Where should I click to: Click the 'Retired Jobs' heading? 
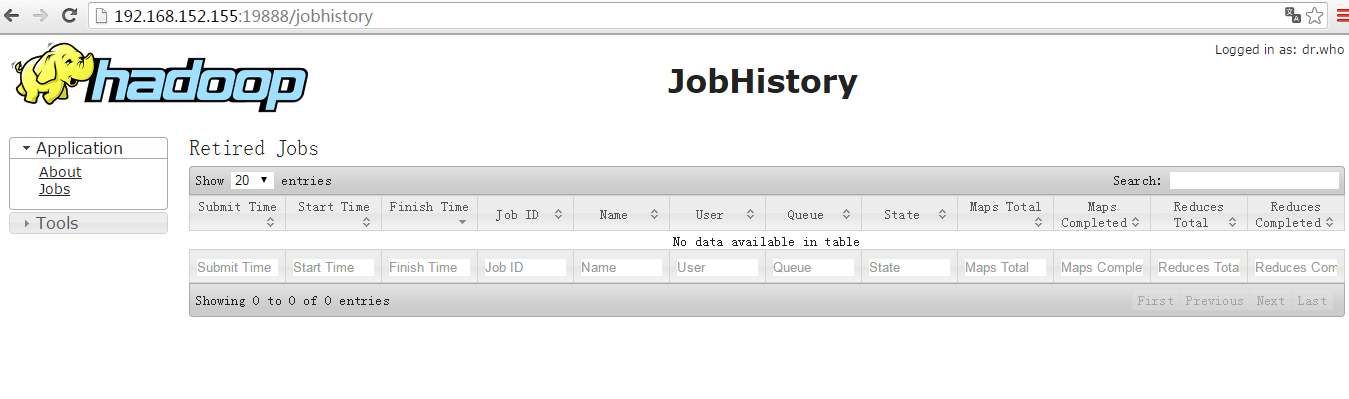tap(254, 149)
